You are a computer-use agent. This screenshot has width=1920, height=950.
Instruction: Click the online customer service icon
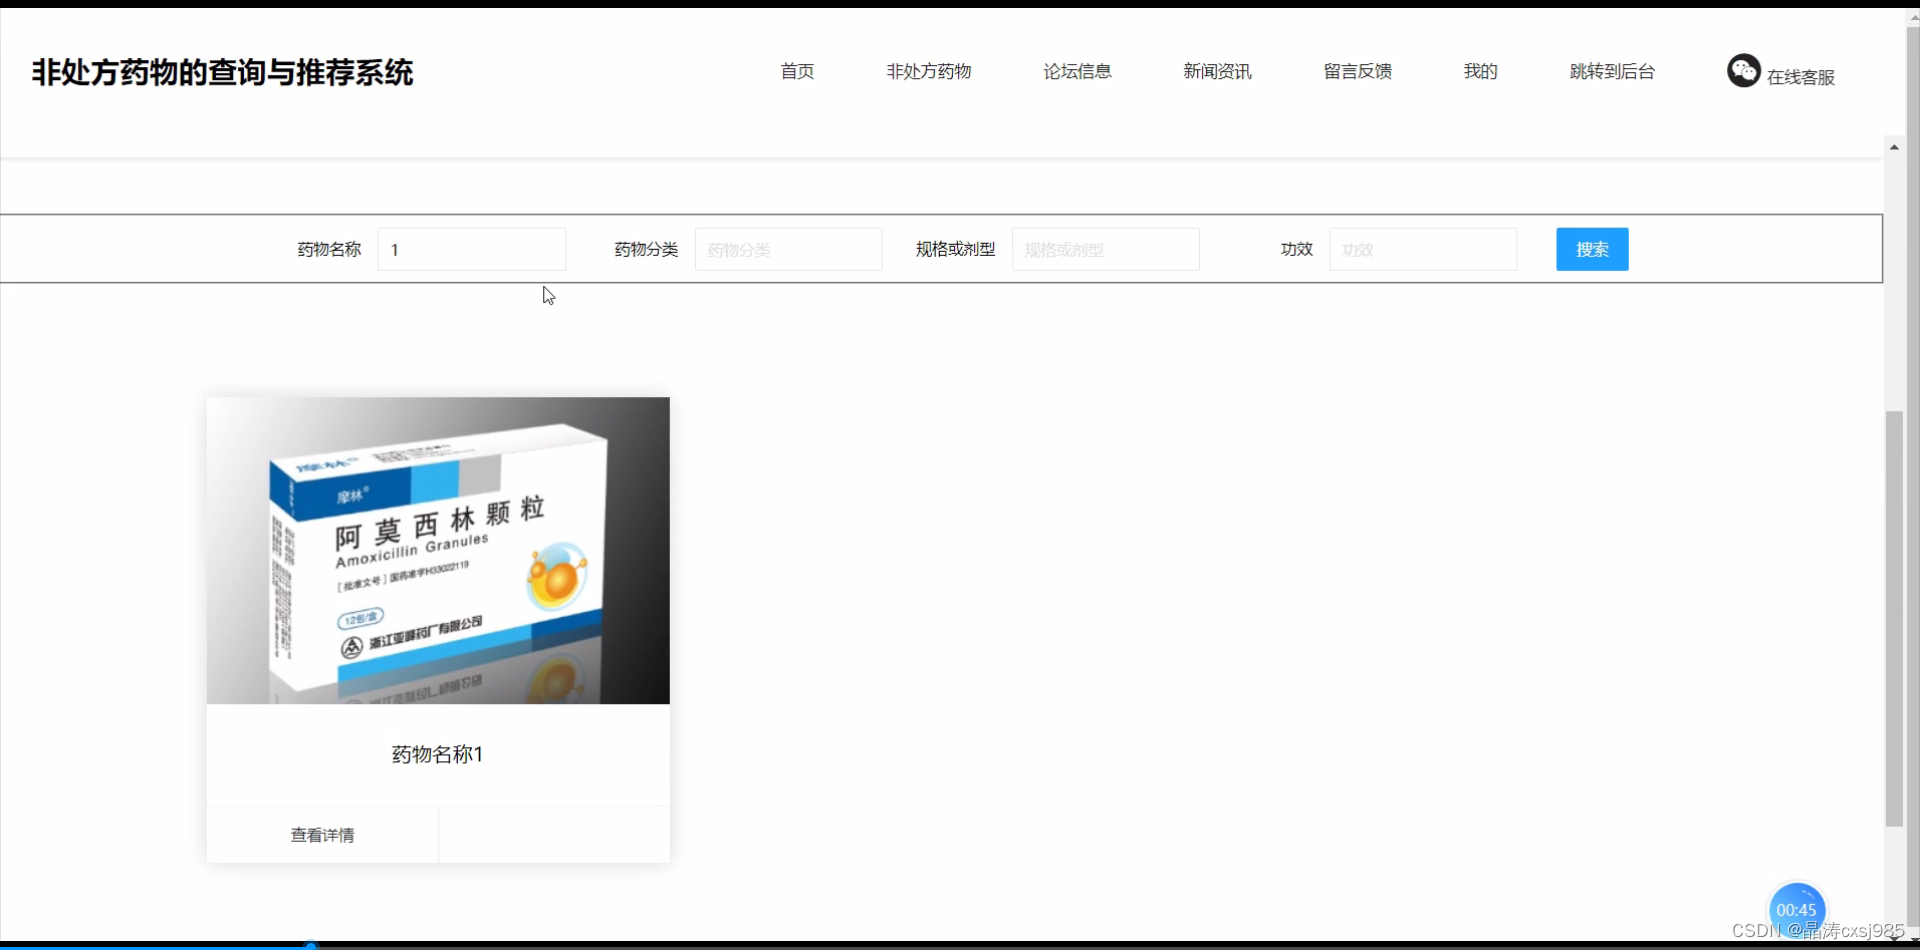pyautogui.click(x=1743, y=71)
